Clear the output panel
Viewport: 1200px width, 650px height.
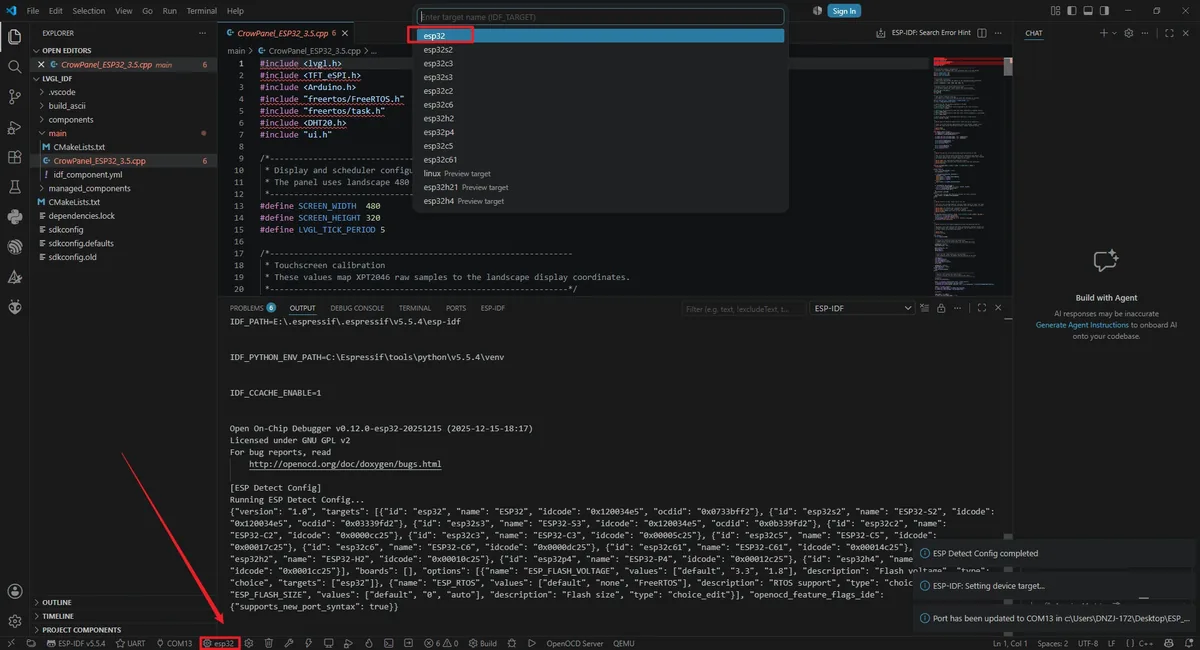point(924,308)
